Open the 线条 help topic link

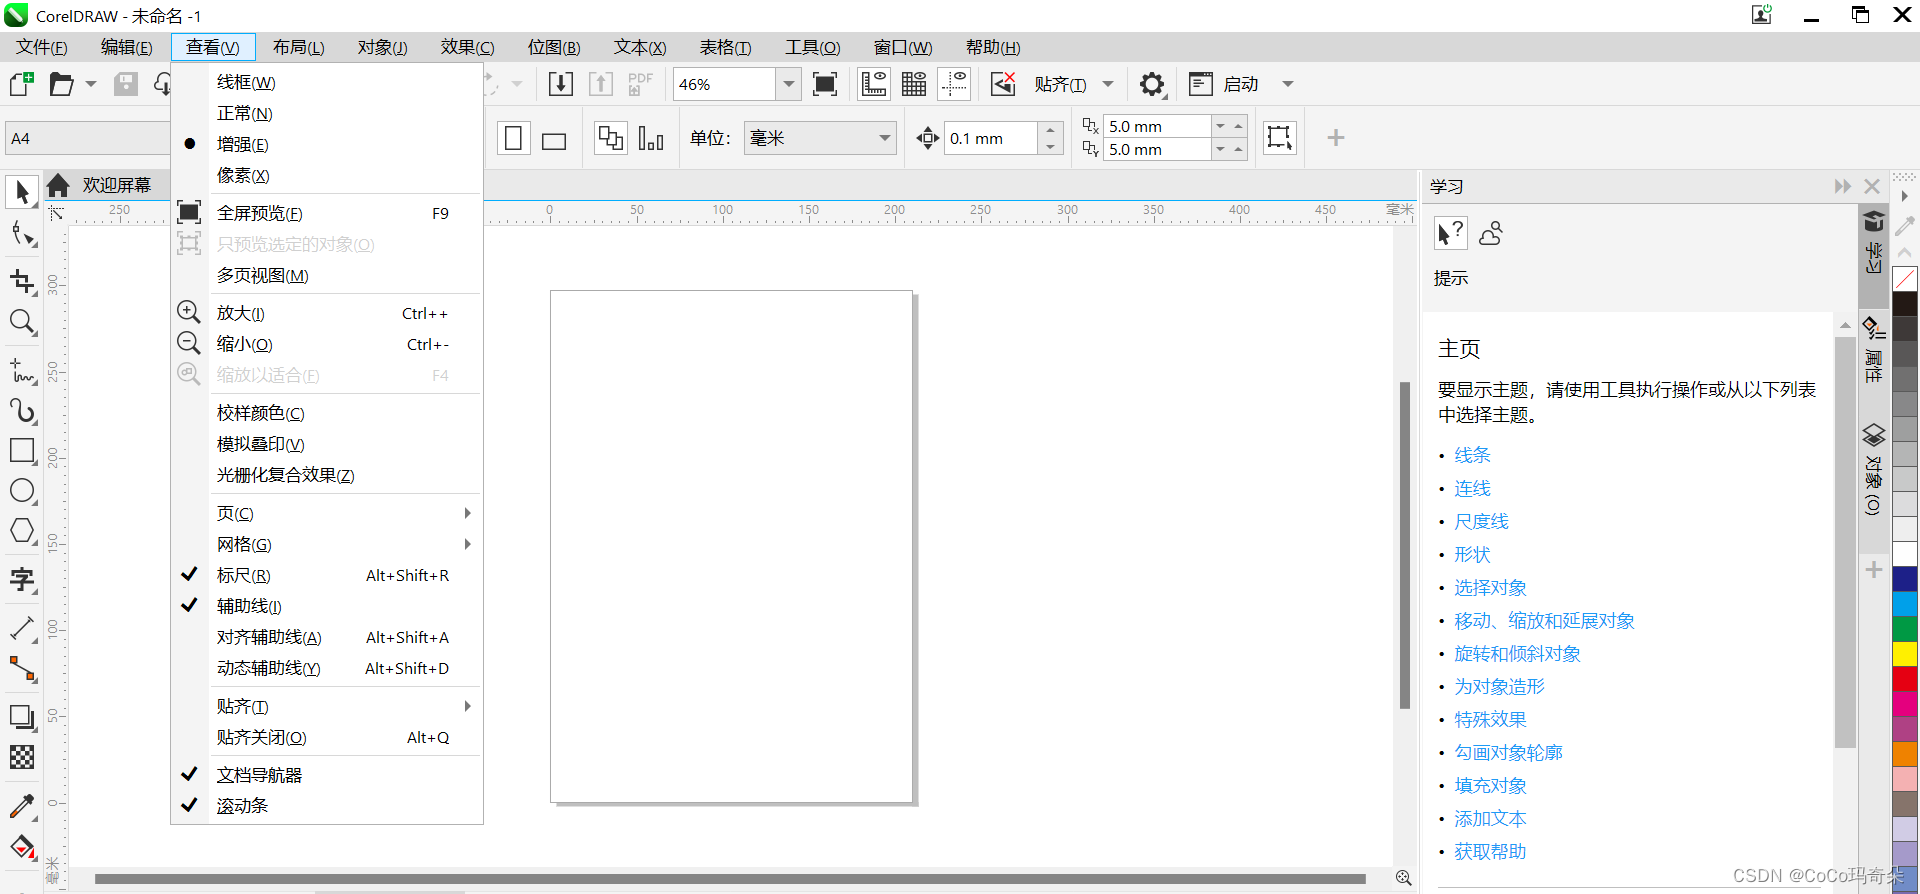pos(1472,455)
